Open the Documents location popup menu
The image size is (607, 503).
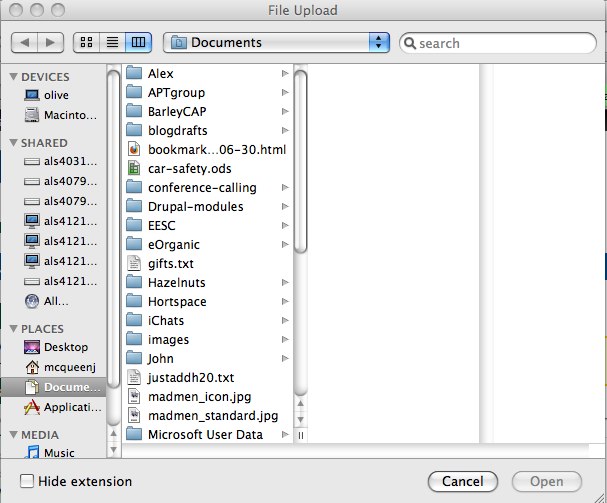[276, 42]
